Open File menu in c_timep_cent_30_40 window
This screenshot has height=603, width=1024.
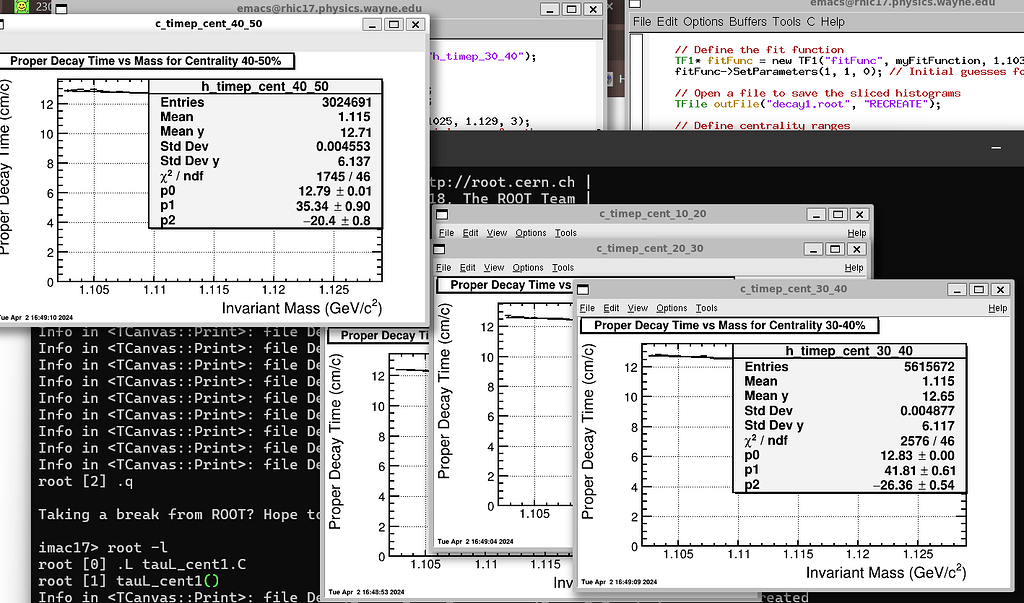click(587, 308)
